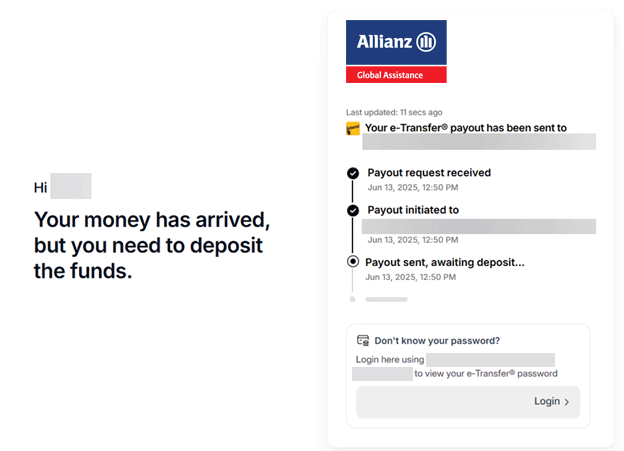Click the checkmark beside Payout initiated to
Viewport: 624px width, 451px height.
pos(353,210)
